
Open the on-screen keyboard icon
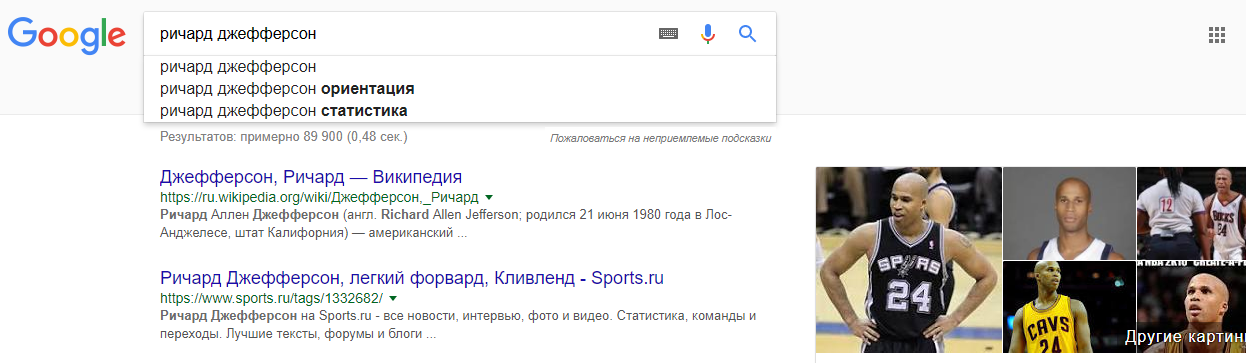tap(668, 34)
